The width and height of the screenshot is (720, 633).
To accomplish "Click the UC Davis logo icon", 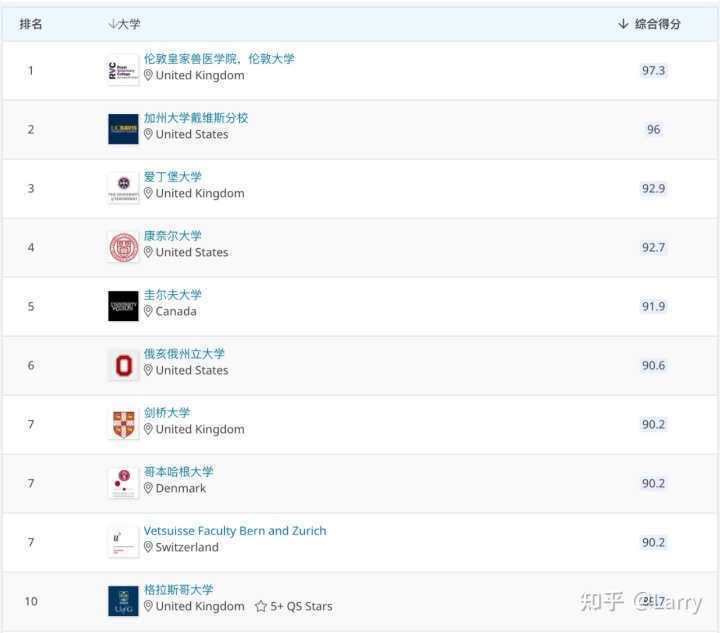I will 123,129.
